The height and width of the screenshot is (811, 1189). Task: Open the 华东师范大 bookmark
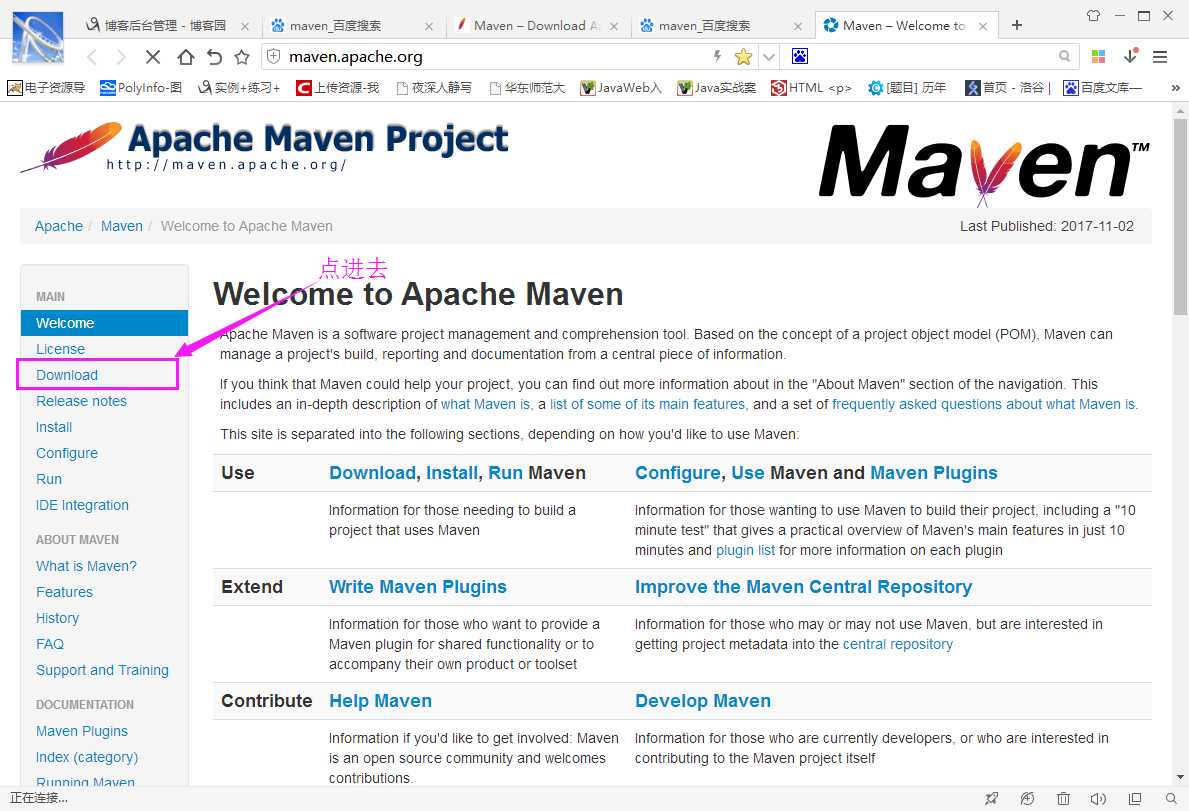pos(528,88)
